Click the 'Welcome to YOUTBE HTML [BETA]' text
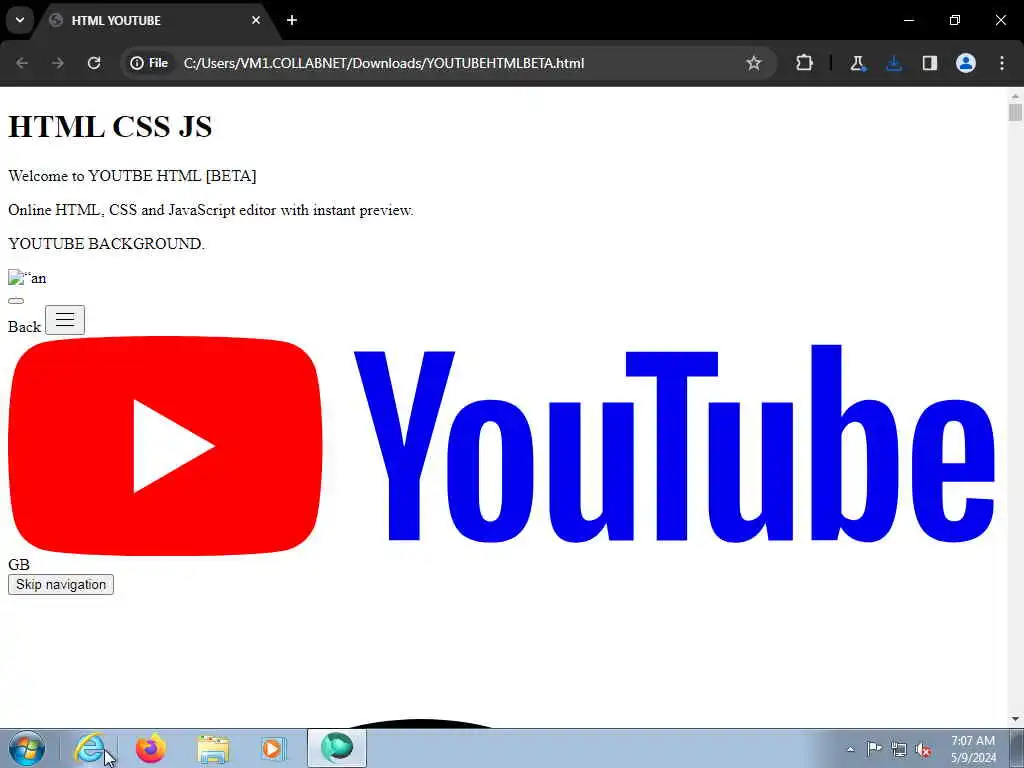Image resolution: width=1024 pixels, height=768 pixels. (x=132, y=176)
